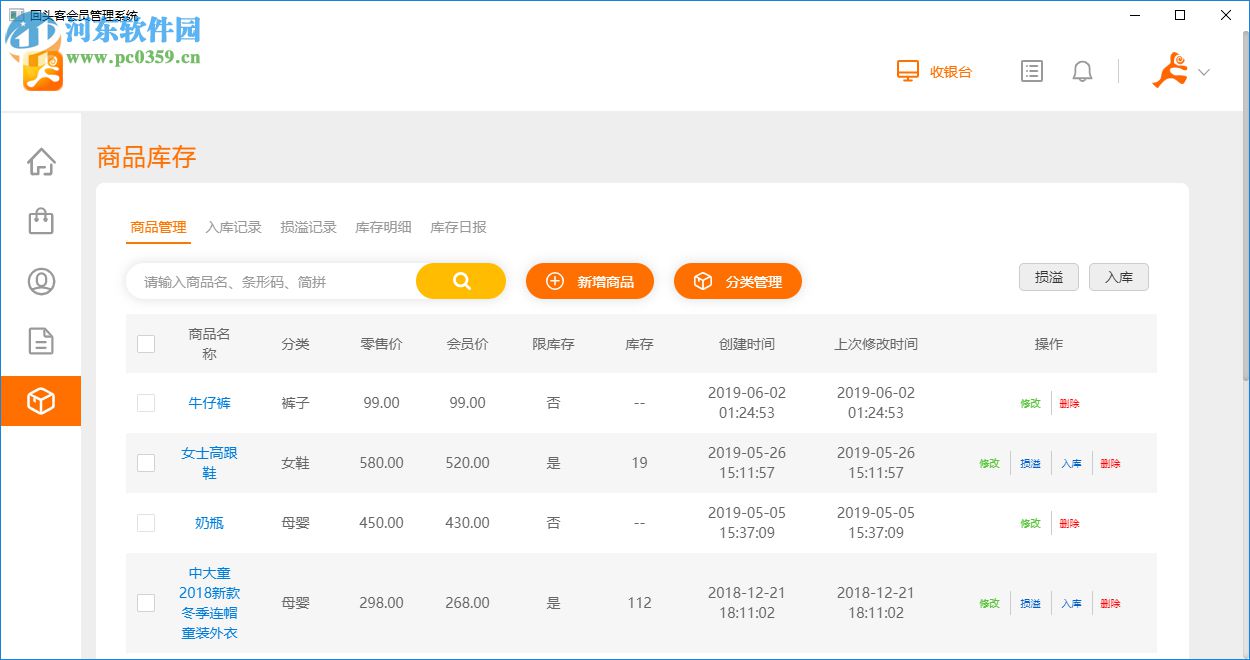The height and width of the screenshot is (660, 1250).
Task: Open the Home page from the sidebar
Action: pos(41,161)
